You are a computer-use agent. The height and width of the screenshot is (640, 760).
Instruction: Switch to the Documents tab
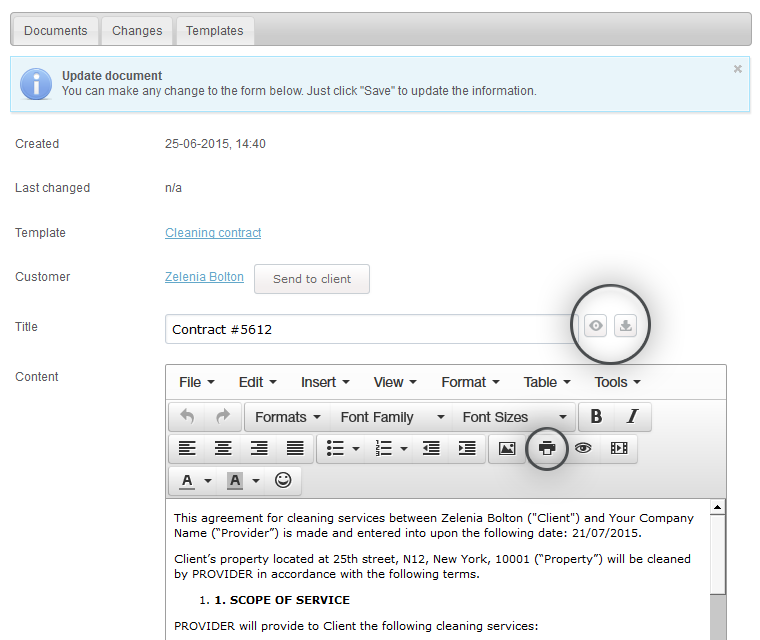pos(56,31)
